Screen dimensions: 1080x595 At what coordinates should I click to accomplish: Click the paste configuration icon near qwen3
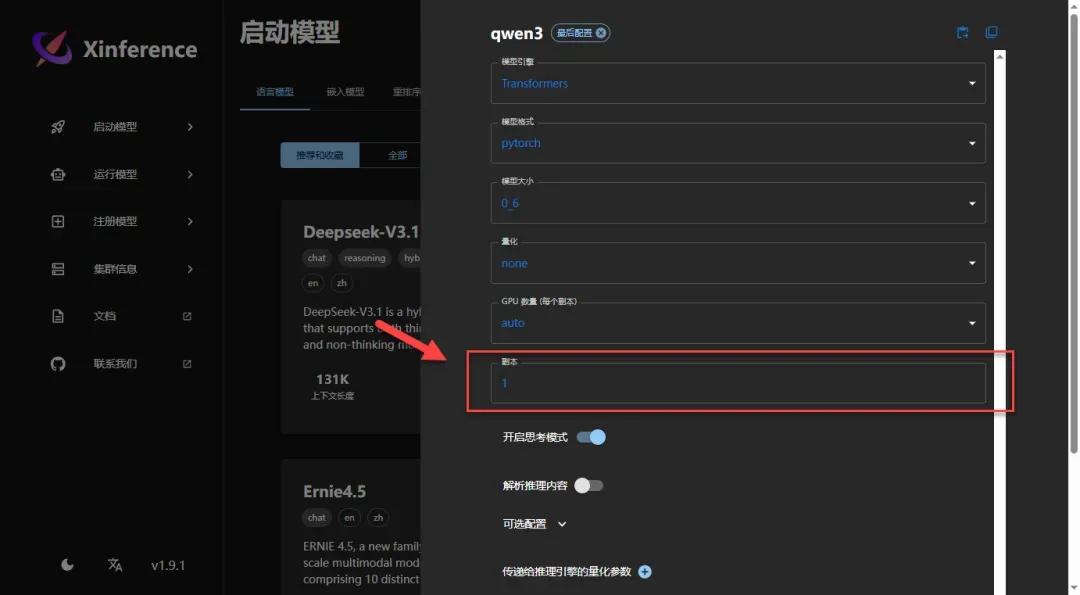962,32
